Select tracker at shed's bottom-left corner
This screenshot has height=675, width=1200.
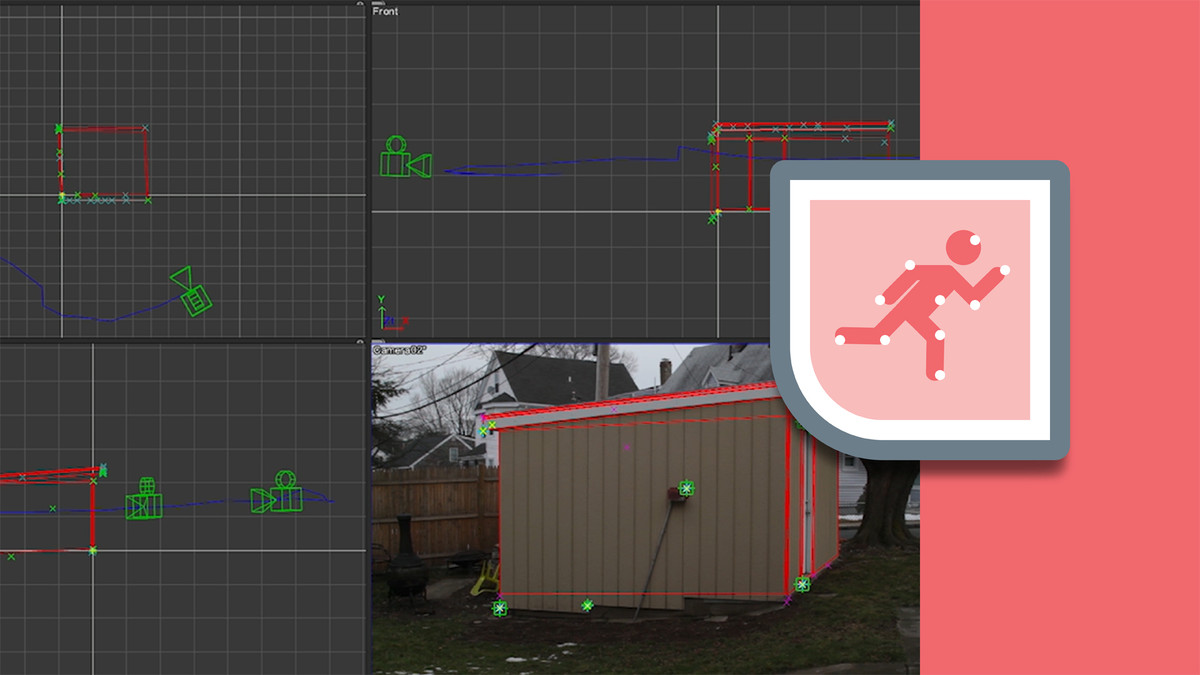point(500,608)
